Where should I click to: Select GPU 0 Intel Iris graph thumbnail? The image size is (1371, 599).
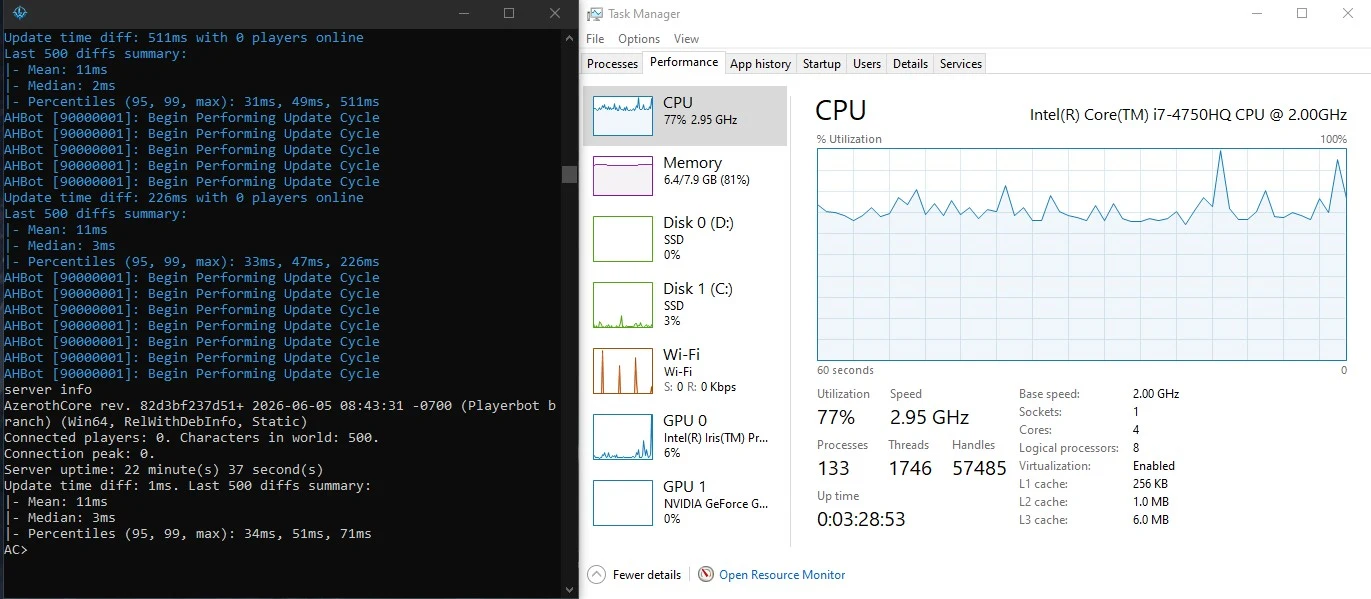(x=624, y=437)
